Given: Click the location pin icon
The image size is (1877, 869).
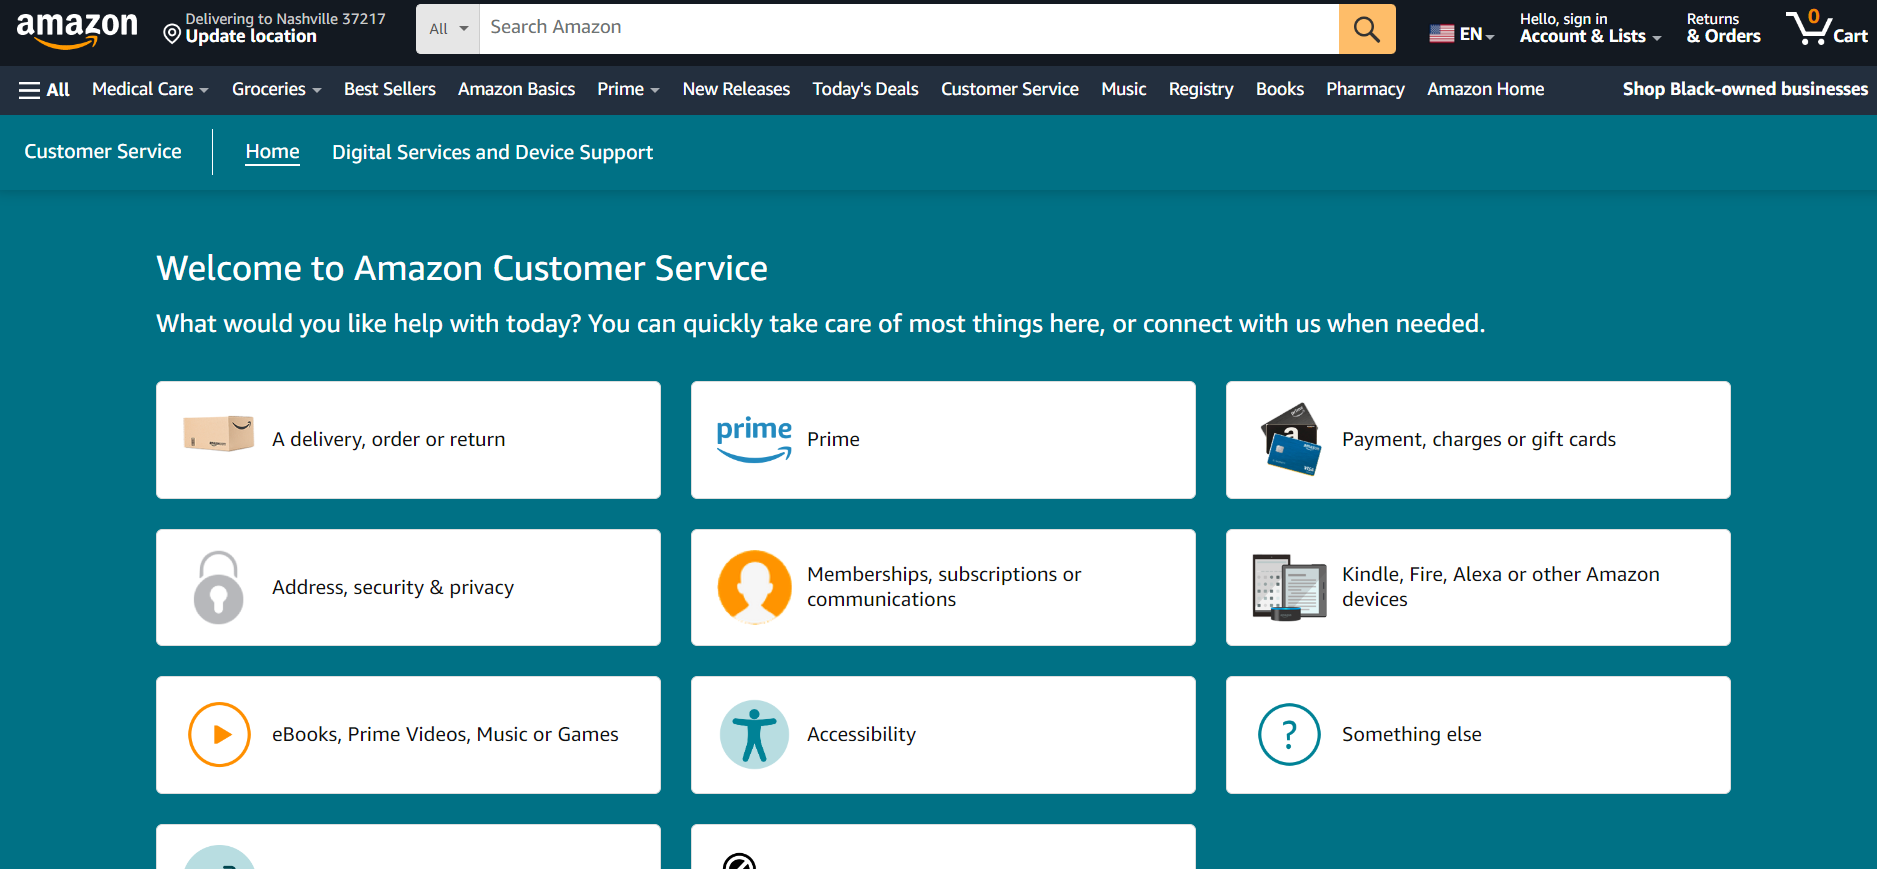Looking at the screenshot, I should [x=172, y=35].
